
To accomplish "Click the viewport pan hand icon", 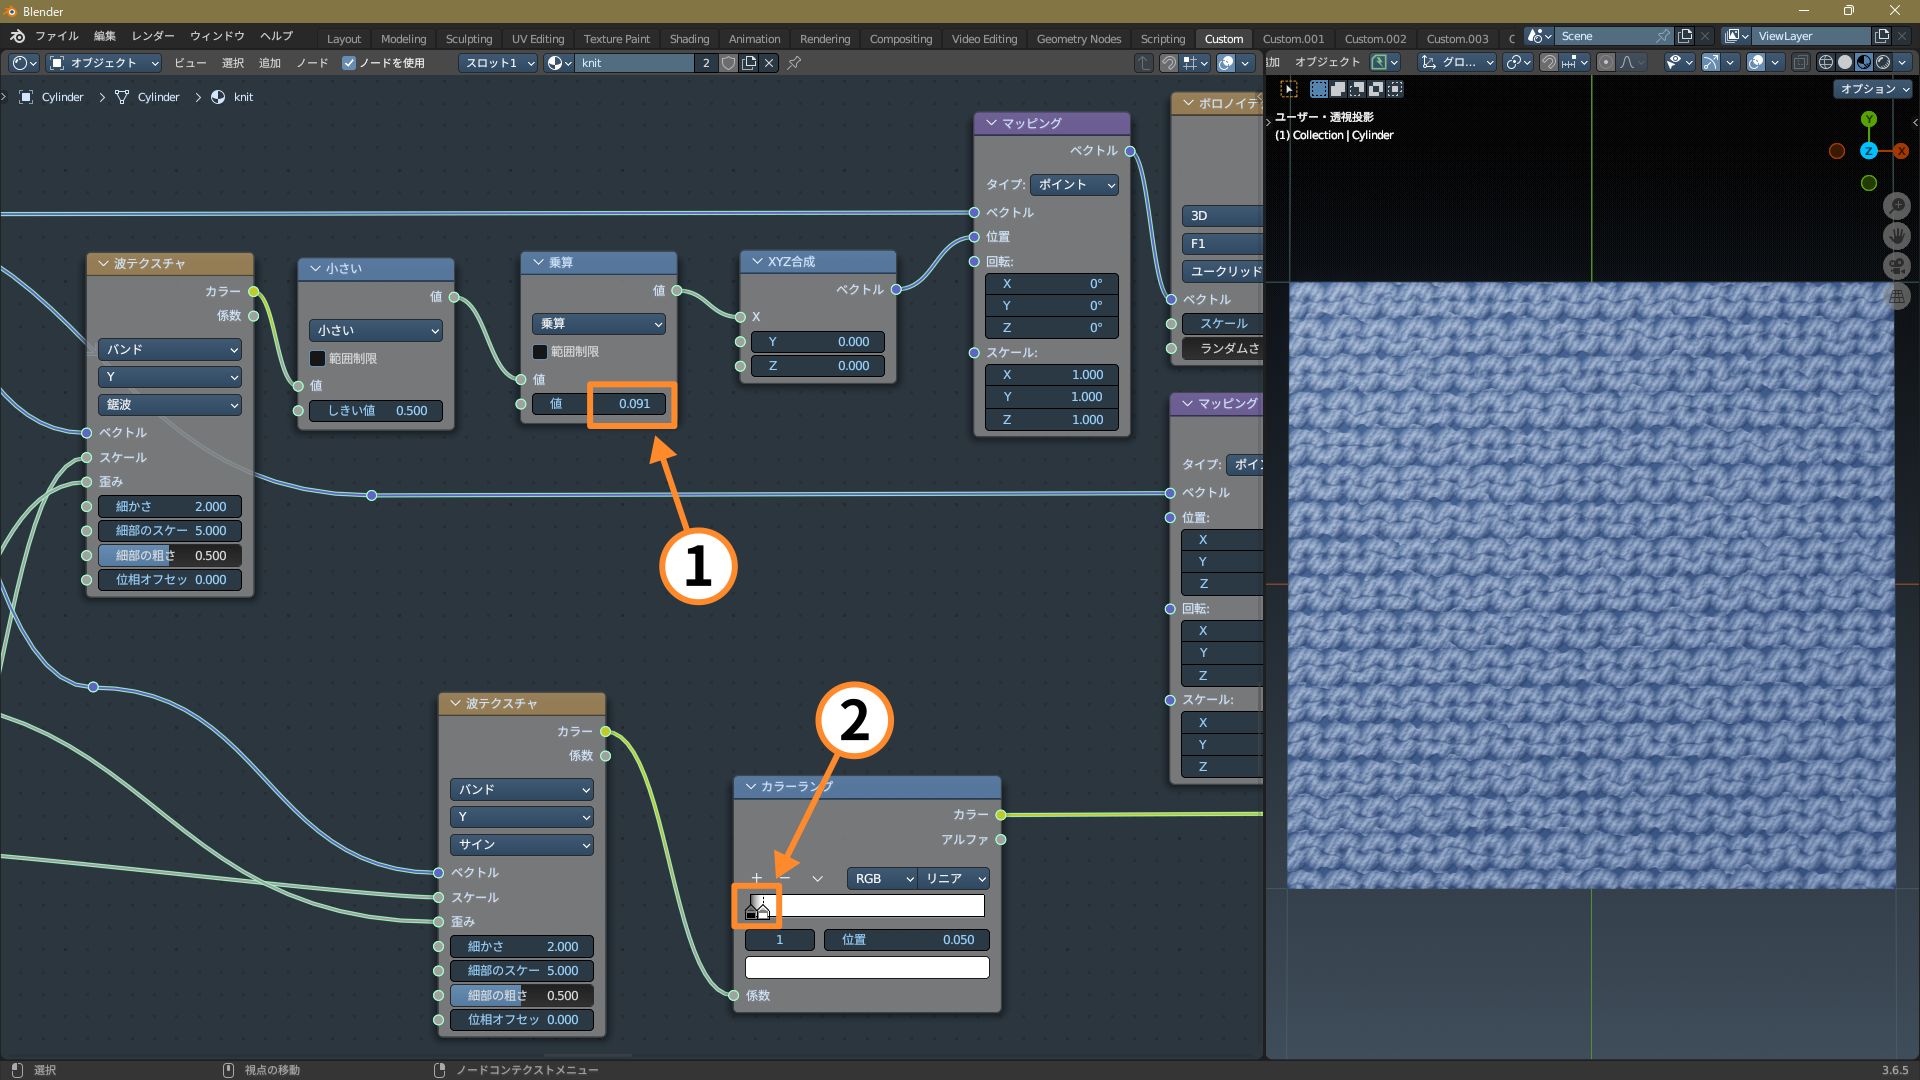I will click(1897, 236).
